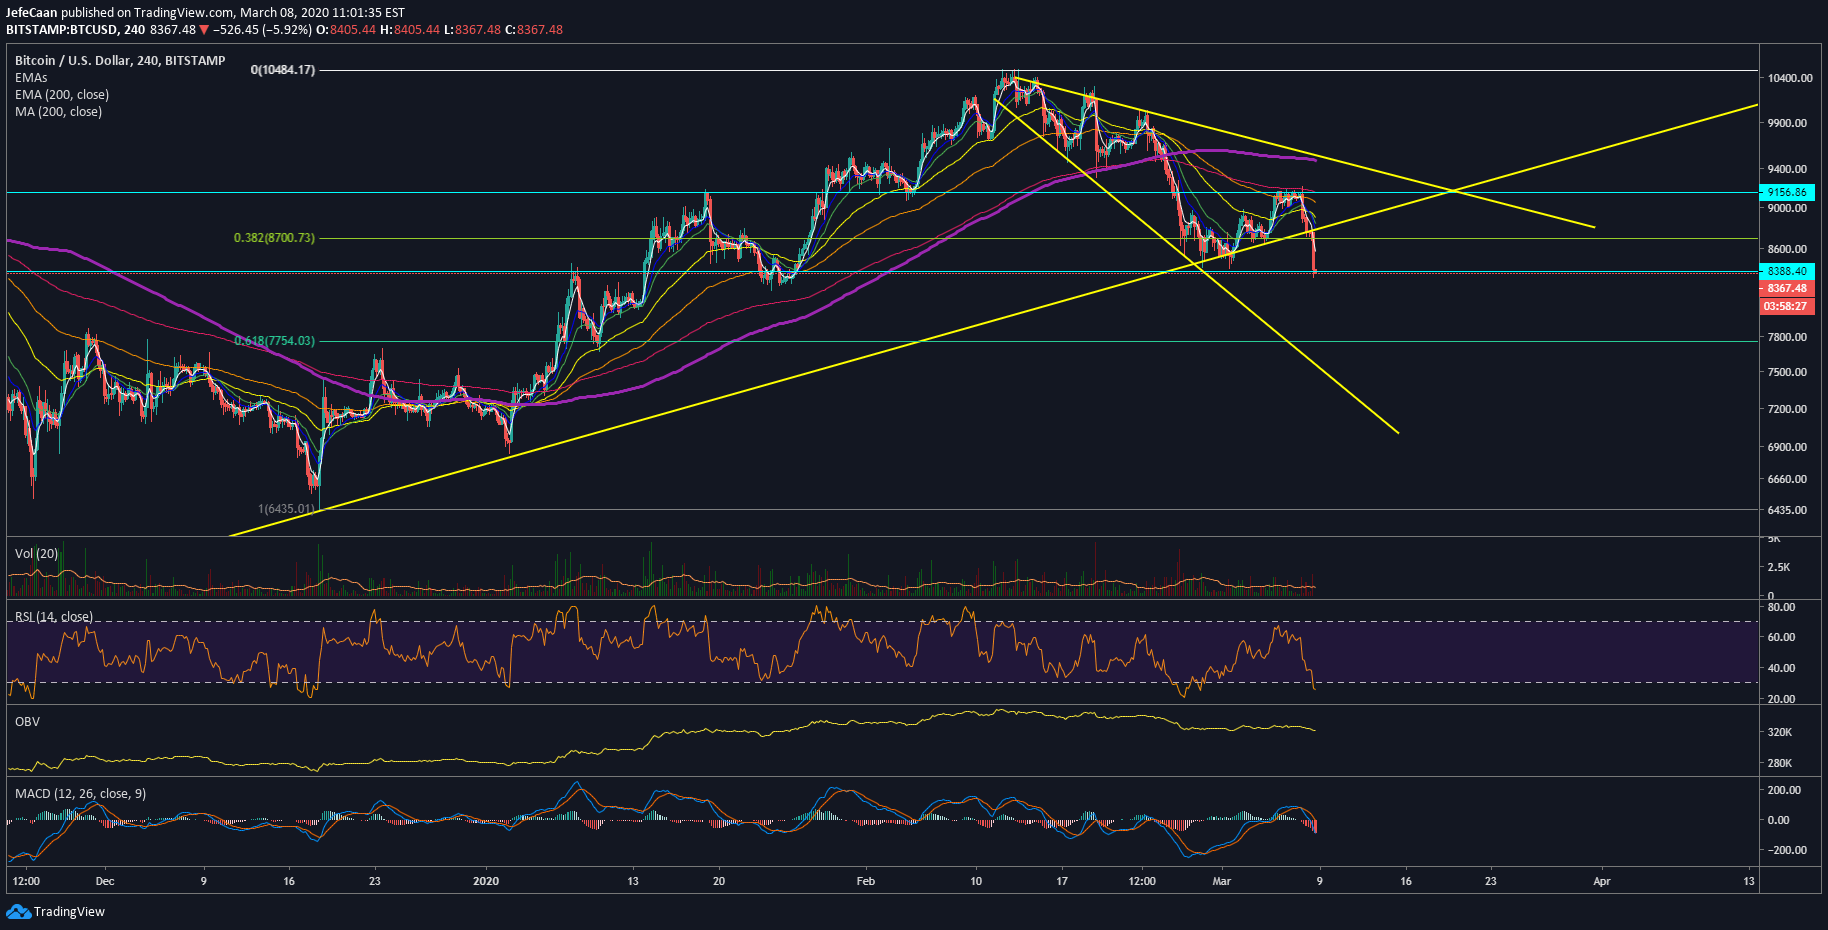This screenshot has height=930, width=1828.
Task: Click the JefeCaan author name
Action: coord(32,13)
